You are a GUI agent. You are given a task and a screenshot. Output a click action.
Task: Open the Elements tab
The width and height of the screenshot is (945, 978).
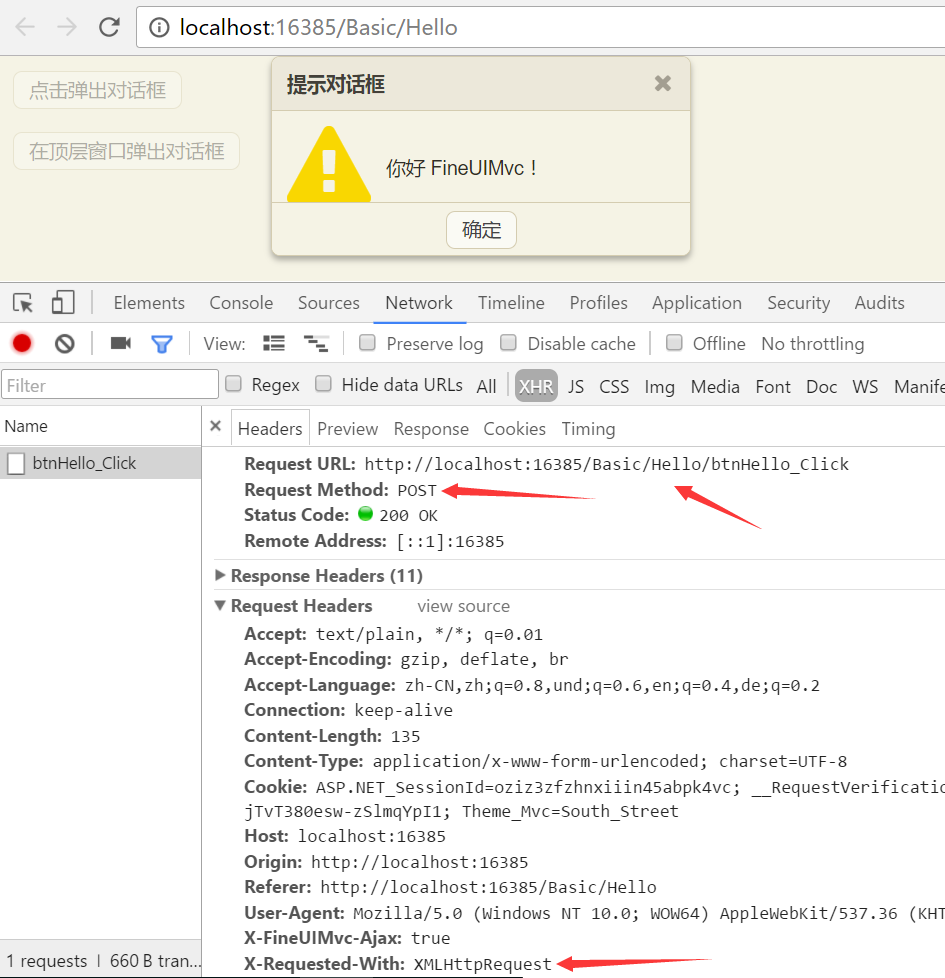149,303
